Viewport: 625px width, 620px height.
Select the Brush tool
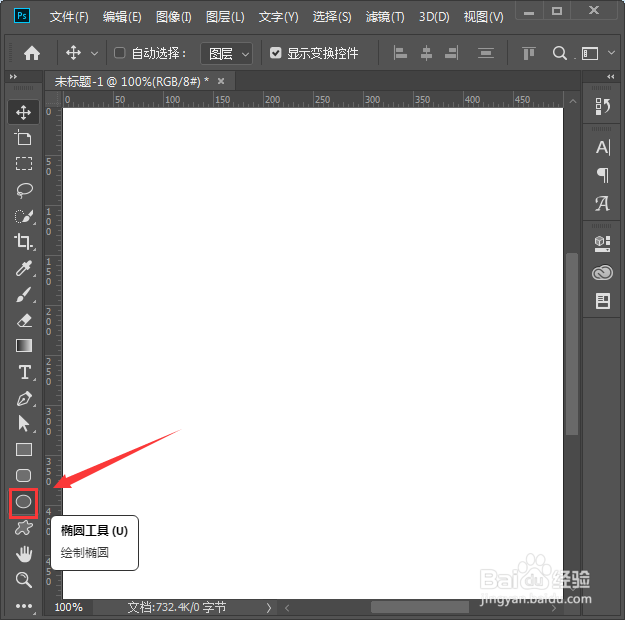[24, 295]
